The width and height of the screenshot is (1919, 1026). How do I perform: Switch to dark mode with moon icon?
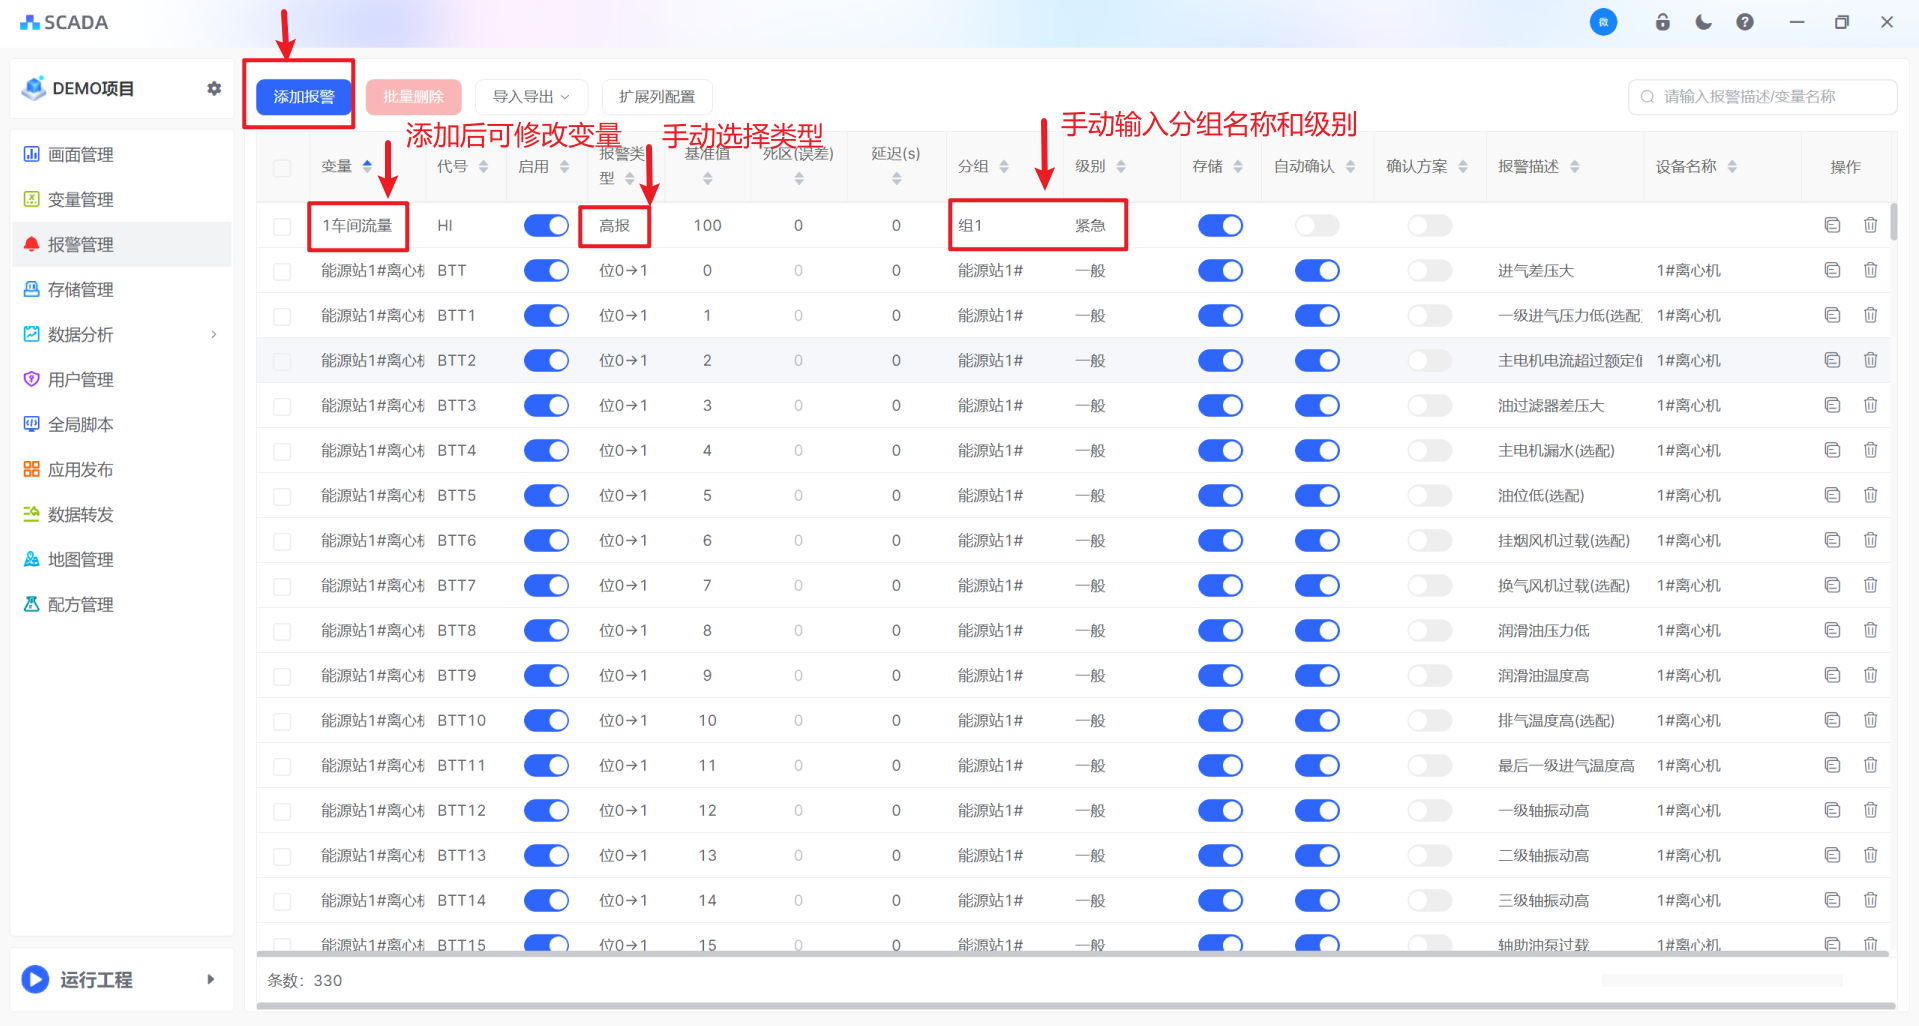click(x=1703, y=22)
